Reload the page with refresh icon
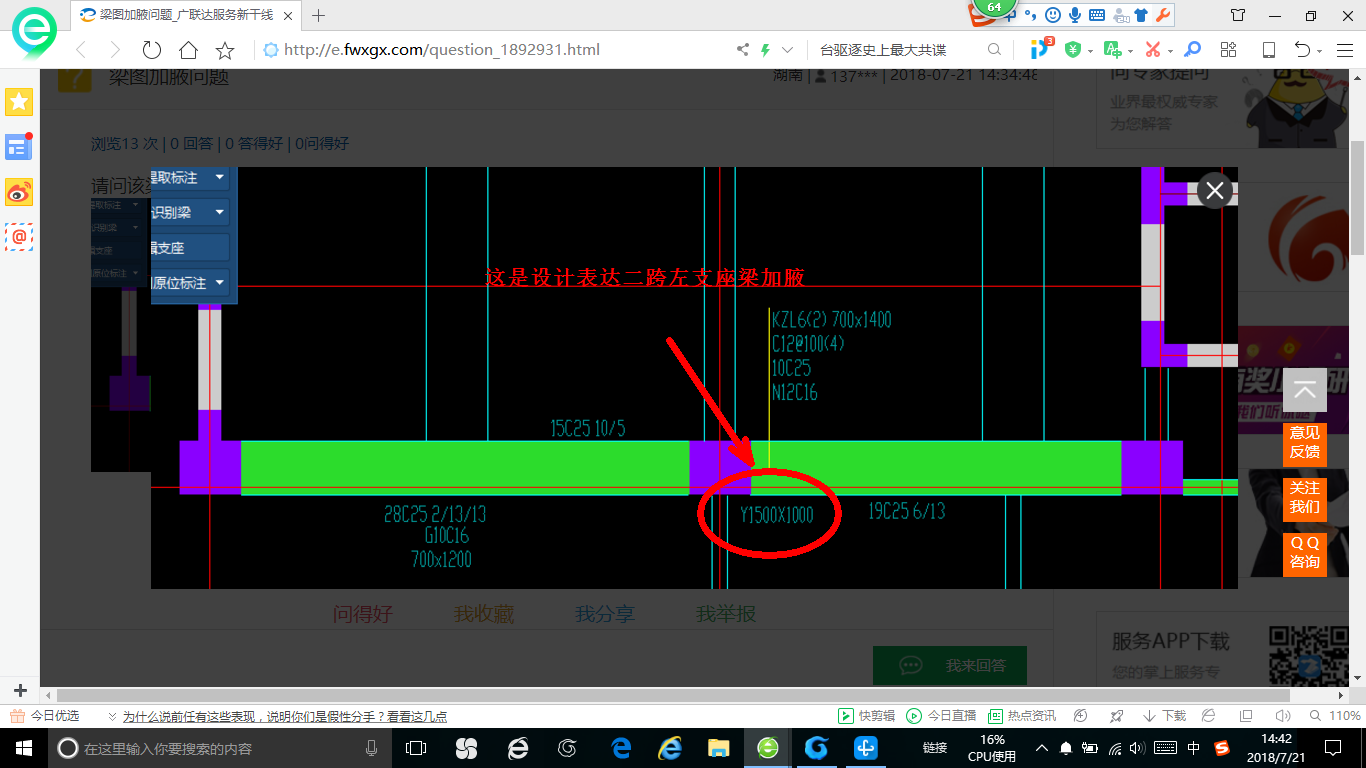Image resolution: width=1366 pixels, height=768 pixels. tap(152, 50)
